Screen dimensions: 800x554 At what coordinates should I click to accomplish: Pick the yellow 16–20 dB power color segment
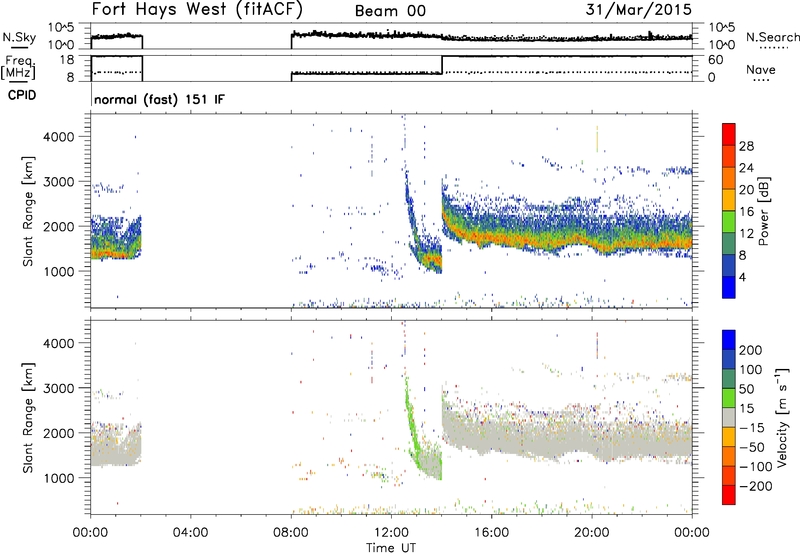(x=729, y=200)
